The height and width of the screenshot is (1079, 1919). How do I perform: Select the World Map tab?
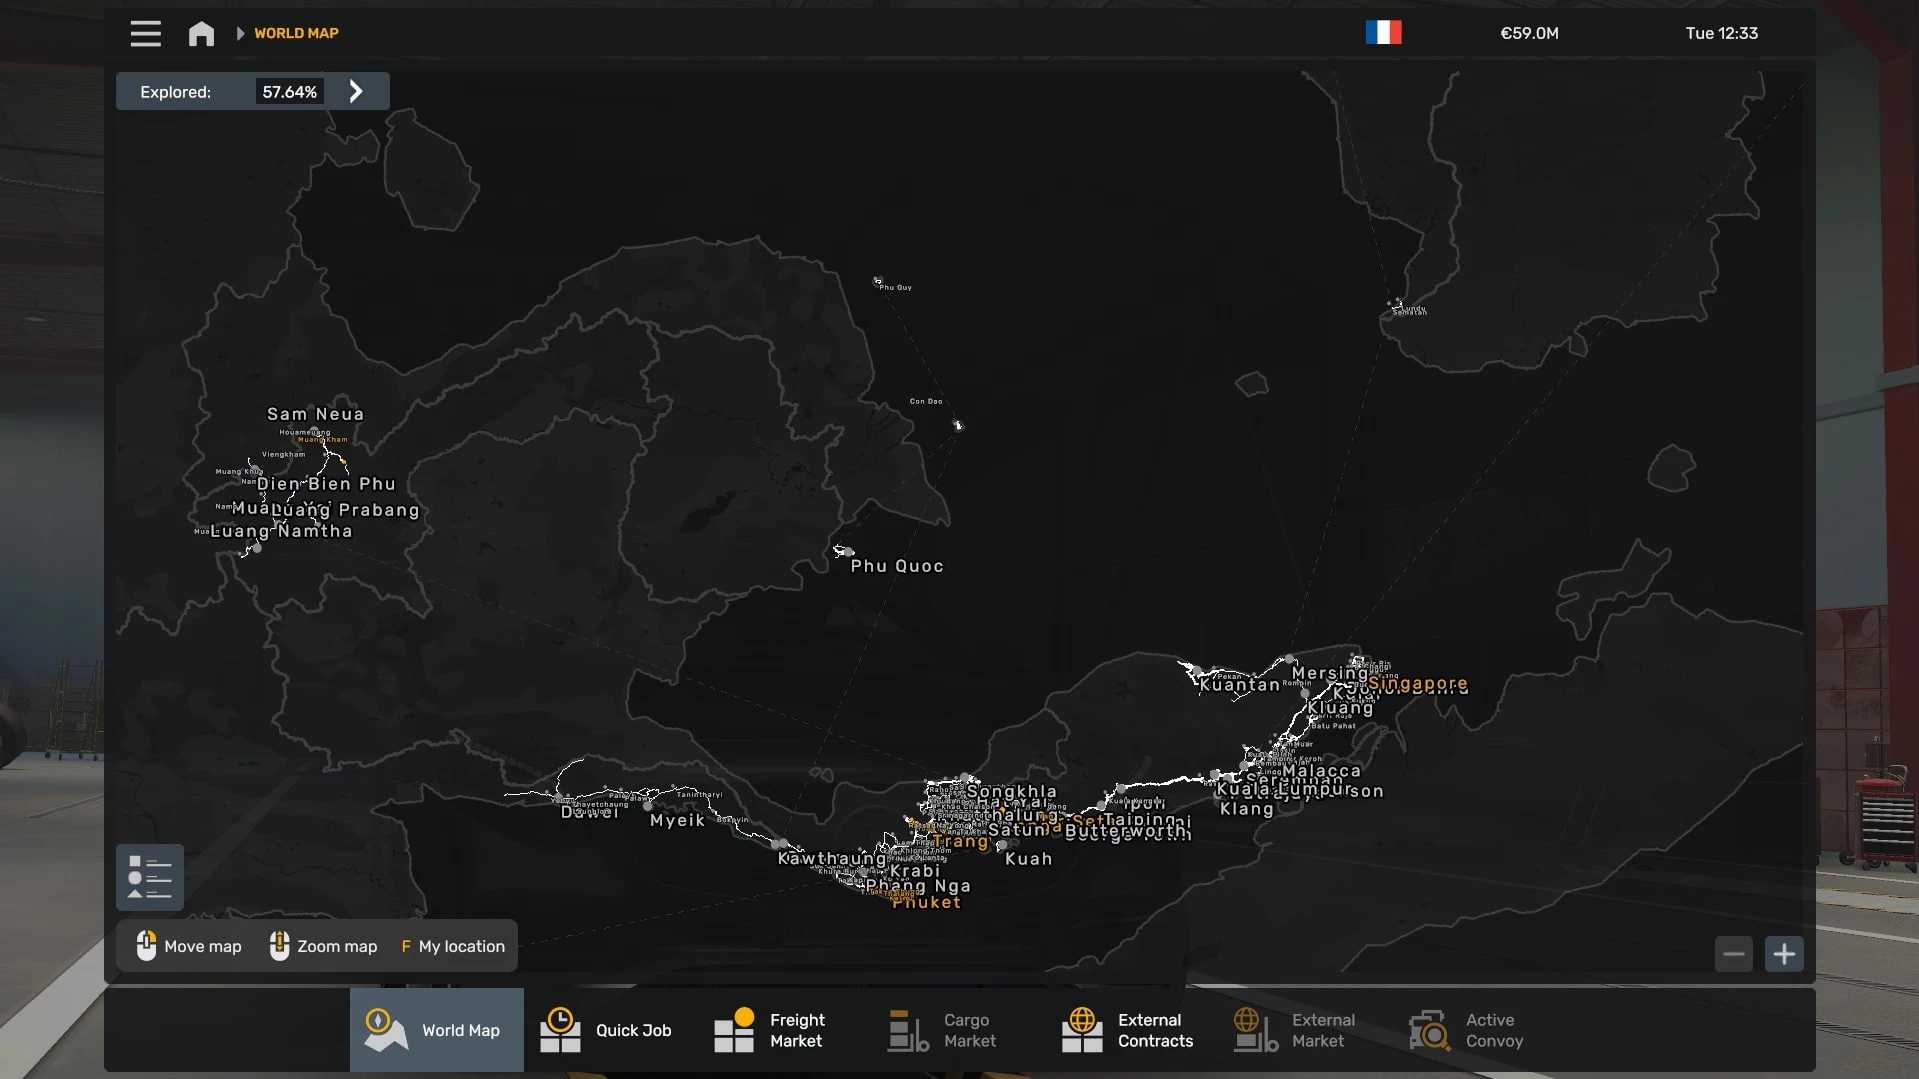coord(436,1030)
